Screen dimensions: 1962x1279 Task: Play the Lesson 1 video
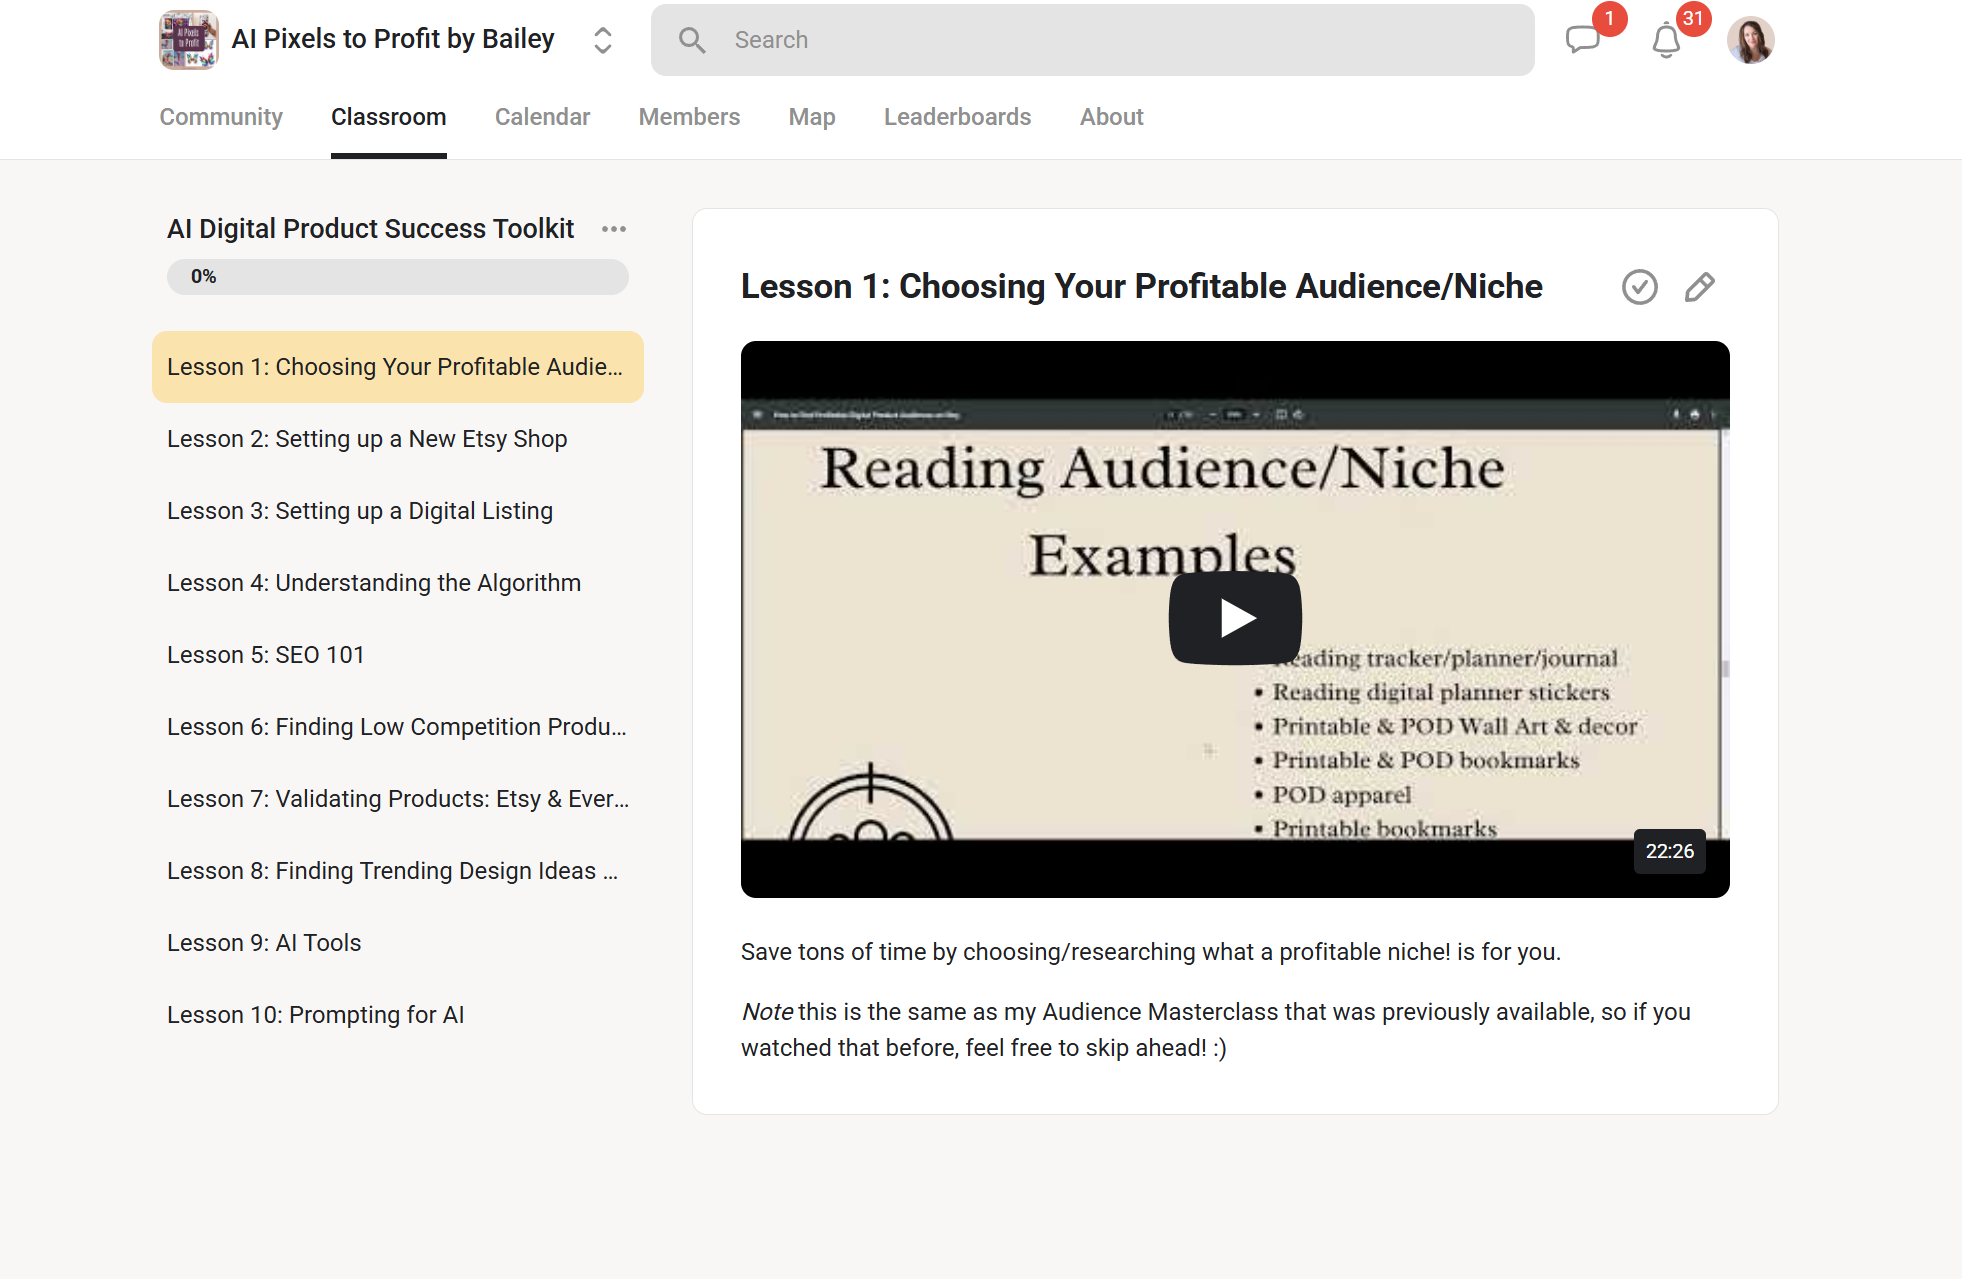pyautogui.click(x=1234, y=617)
